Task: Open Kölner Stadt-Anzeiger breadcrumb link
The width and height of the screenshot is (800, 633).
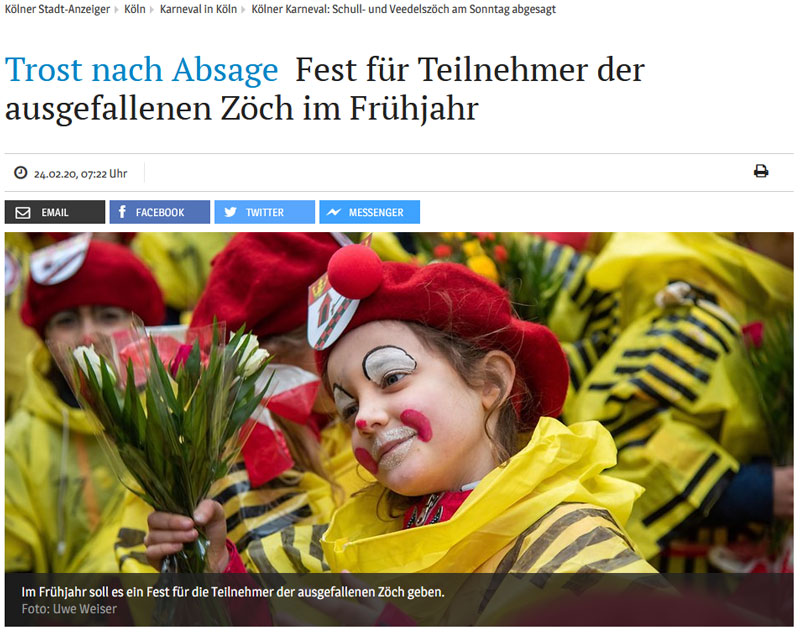Action: point(57,9)
